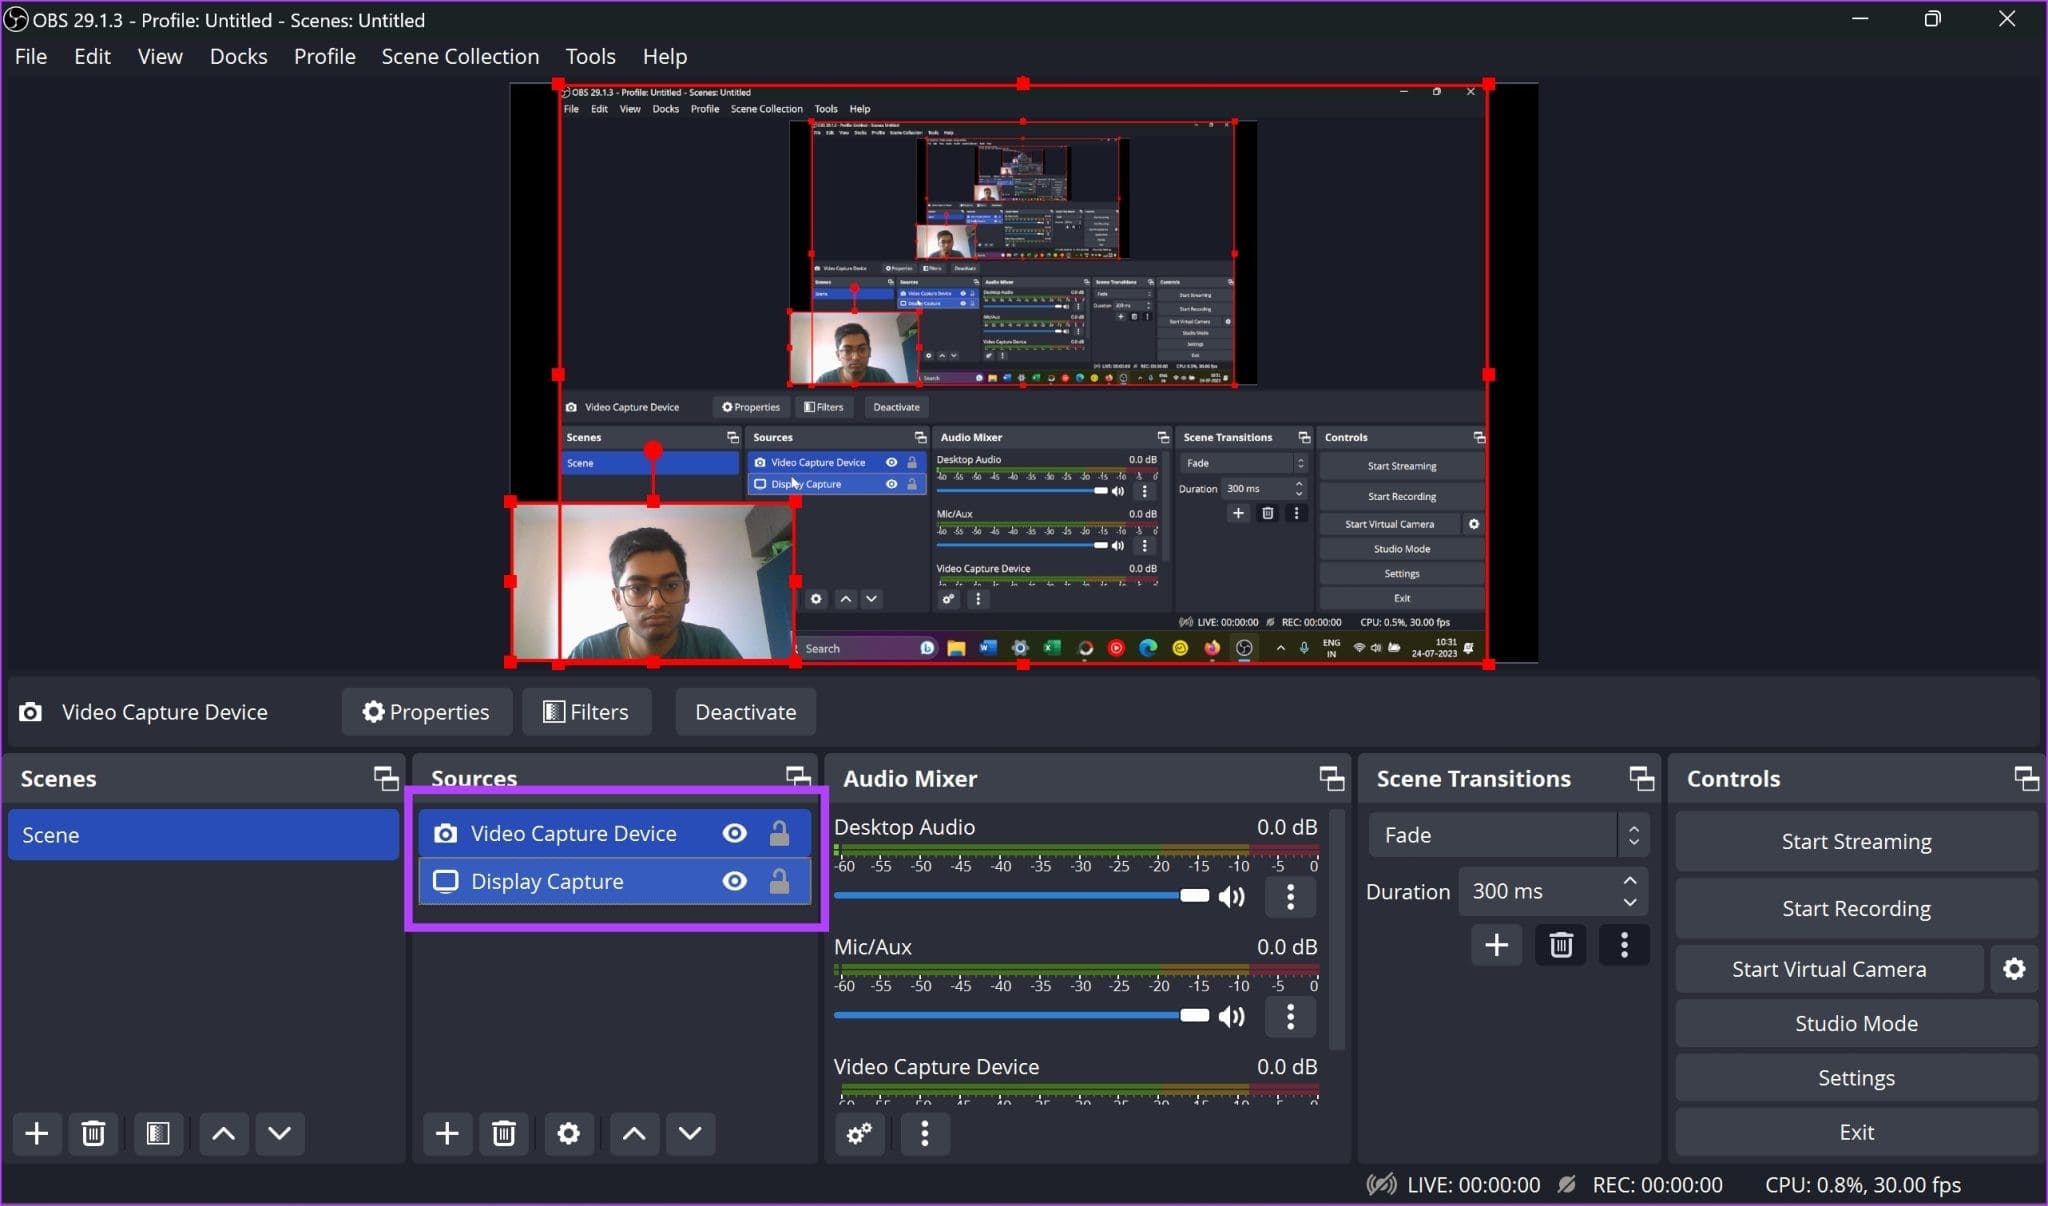Open Properties for selected source
Viewport: 2048px width, 1206px height.
tap(427, 712)
